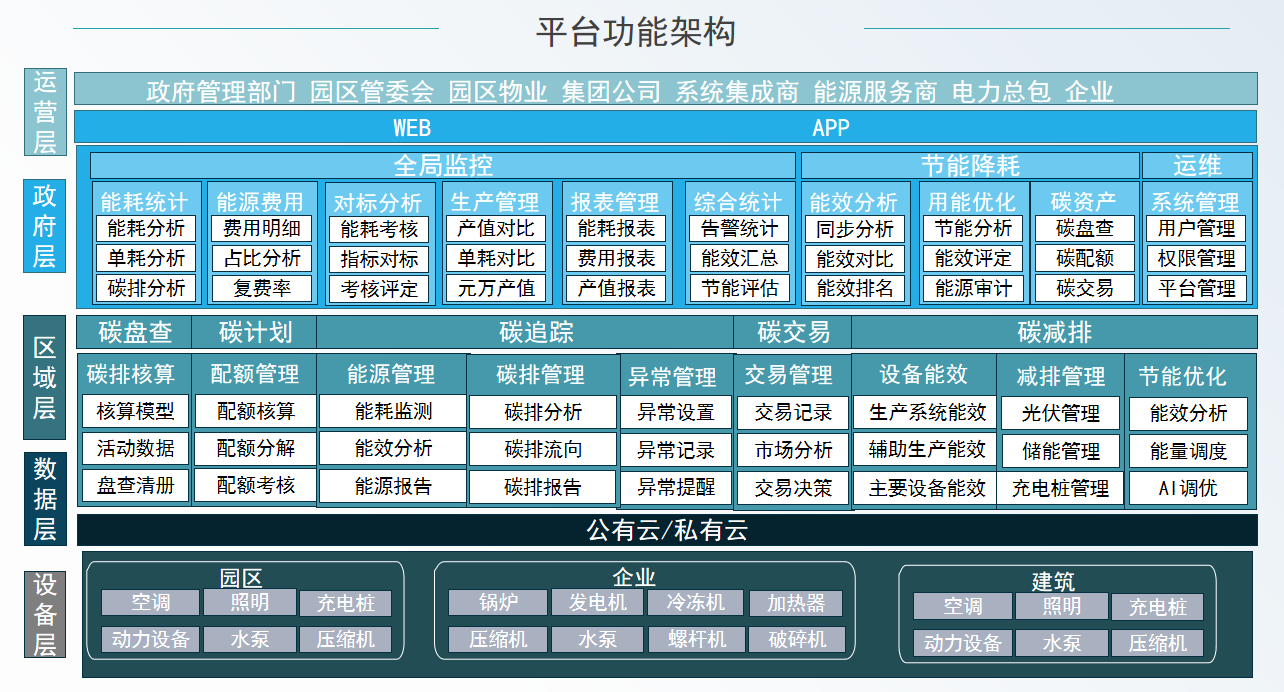Select the 费用明细 box
The height and width of the screenshot is (692, 1284).
point(262,228)
